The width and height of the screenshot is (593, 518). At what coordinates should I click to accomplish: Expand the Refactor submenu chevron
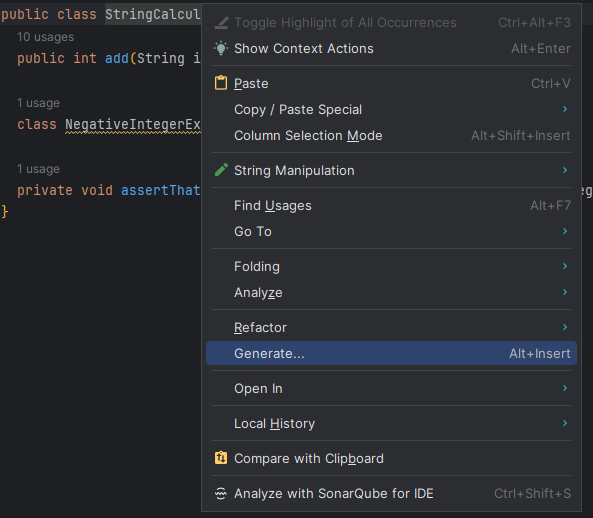[x=565, y=327]
